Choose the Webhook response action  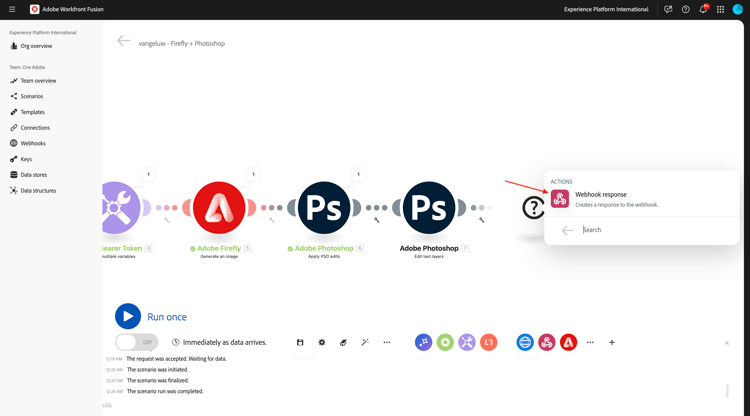click(641, 199)
